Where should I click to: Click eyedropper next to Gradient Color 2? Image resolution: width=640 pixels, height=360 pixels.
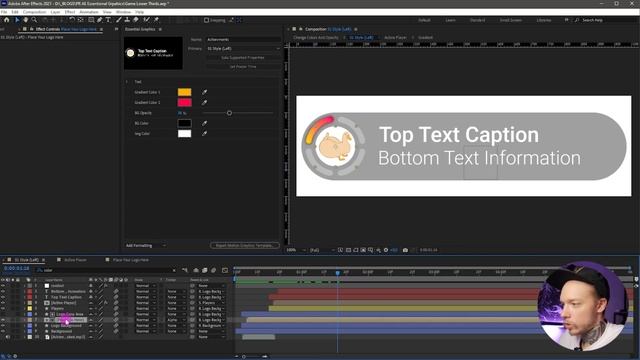point(204,102)
